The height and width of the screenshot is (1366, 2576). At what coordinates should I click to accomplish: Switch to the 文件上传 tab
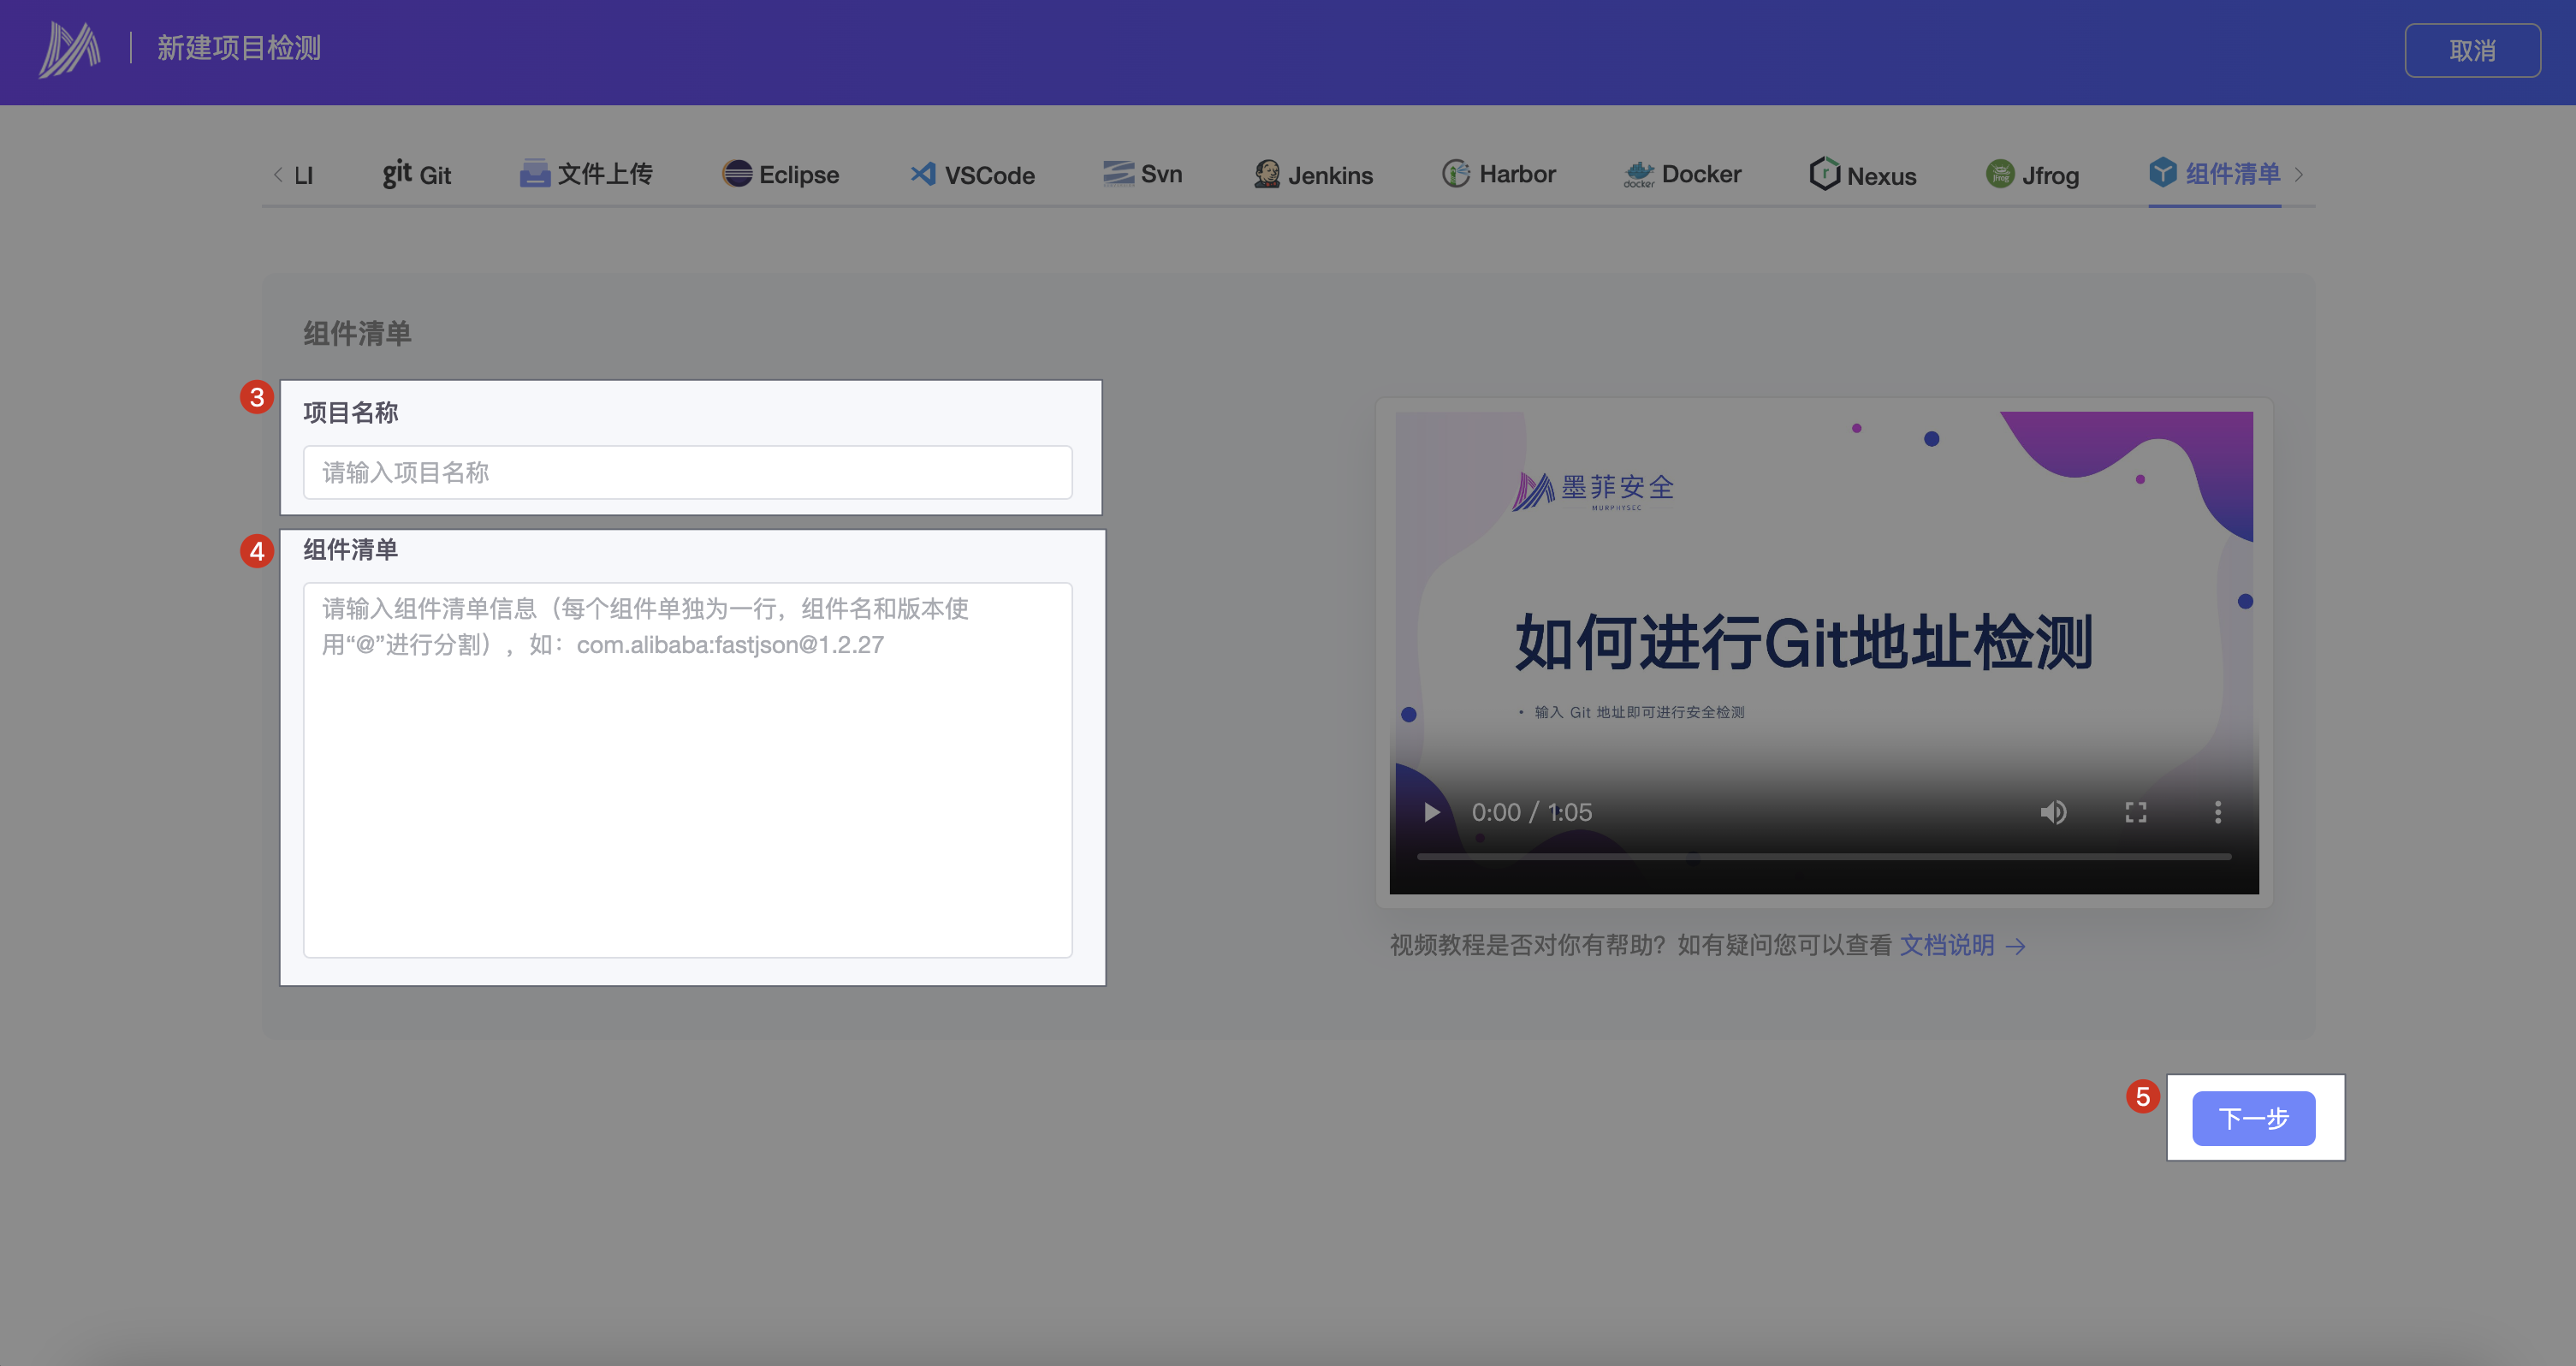coord(586,174)
